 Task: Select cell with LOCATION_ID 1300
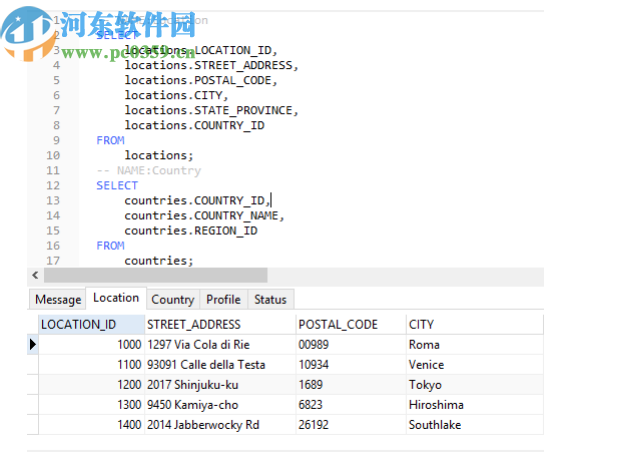pos(91,405)
